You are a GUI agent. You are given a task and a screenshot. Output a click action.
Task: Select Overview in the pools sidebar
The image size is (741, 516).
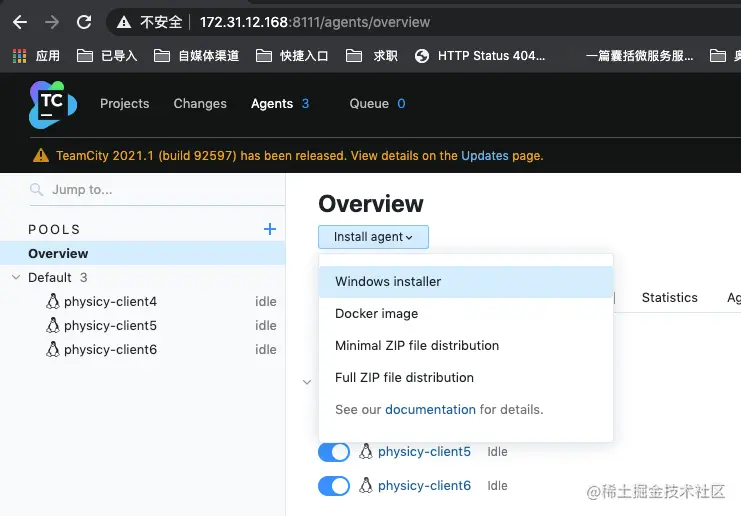tap(143, 253)
